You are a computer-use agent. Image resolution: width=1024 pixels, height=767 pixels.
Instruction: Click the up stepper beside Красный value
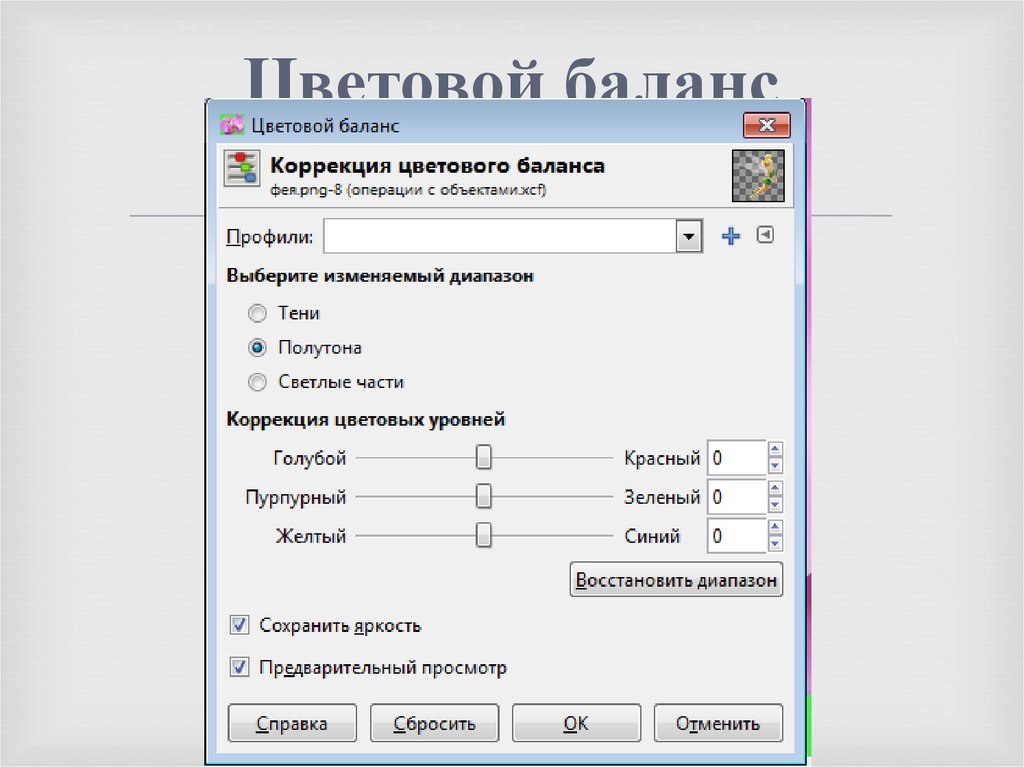(x=776, y=451)
